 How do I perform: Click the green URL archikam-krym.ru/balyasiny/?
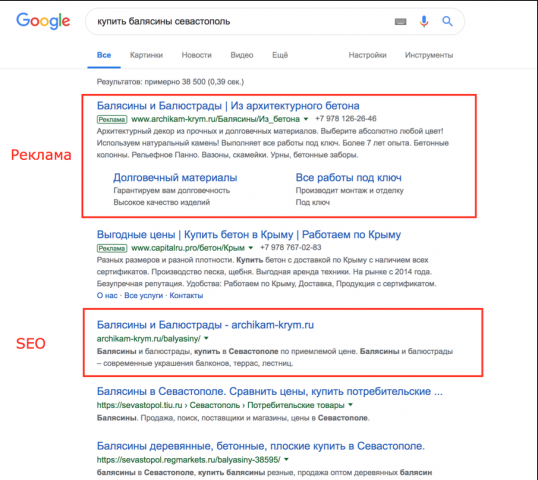[149, 339]
